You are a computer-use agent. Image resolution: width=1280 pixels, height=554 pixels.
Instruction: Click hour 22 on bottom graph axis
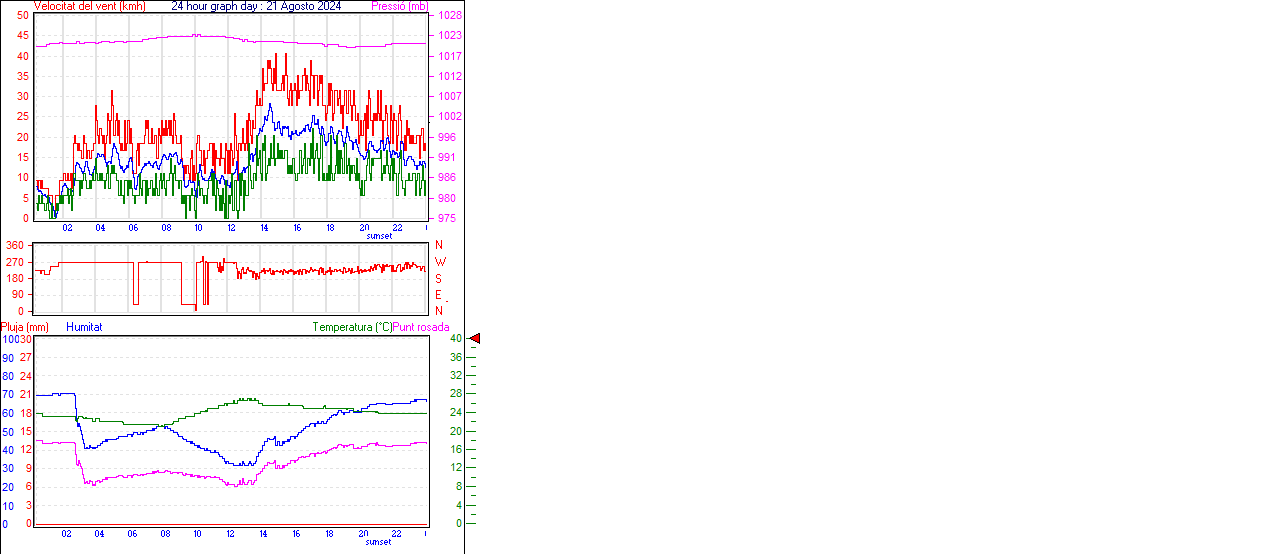click(397, 534)
